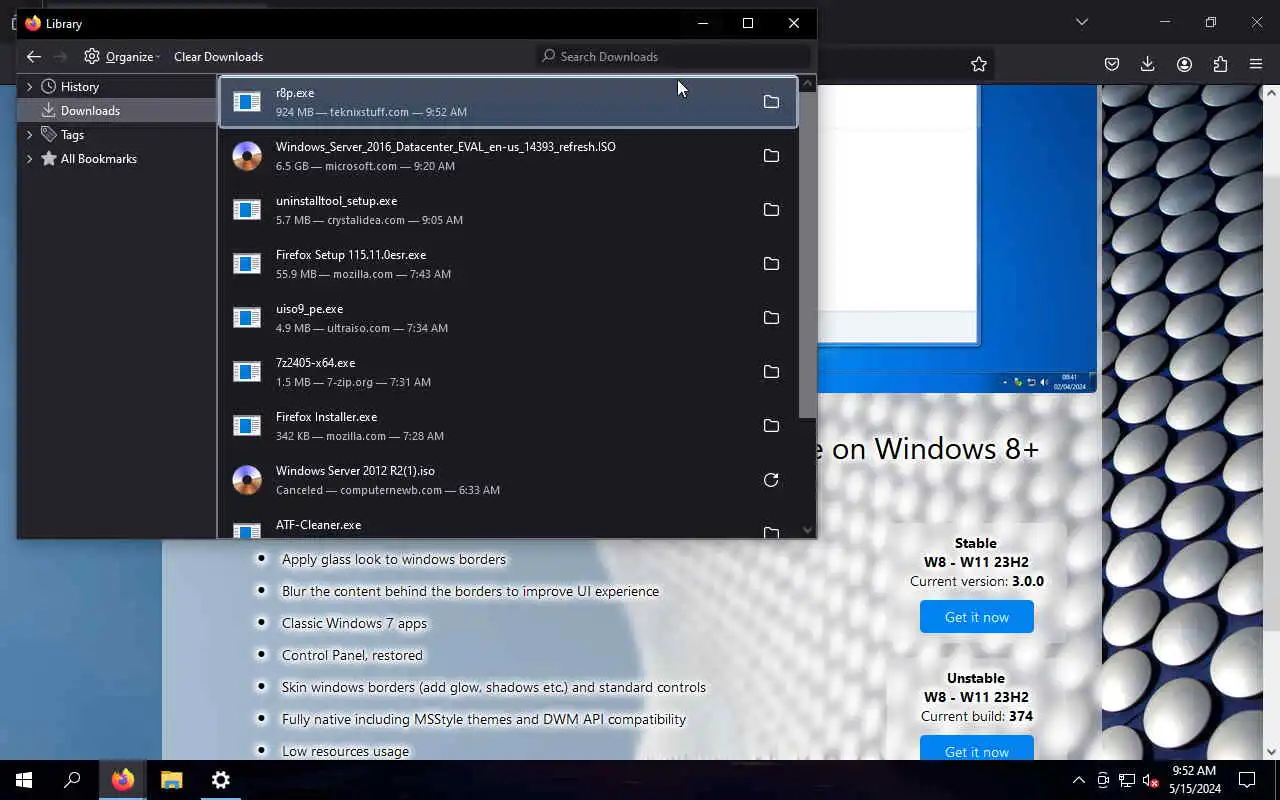Select the uiso9_pe.exe download entry

coord(508,318)
